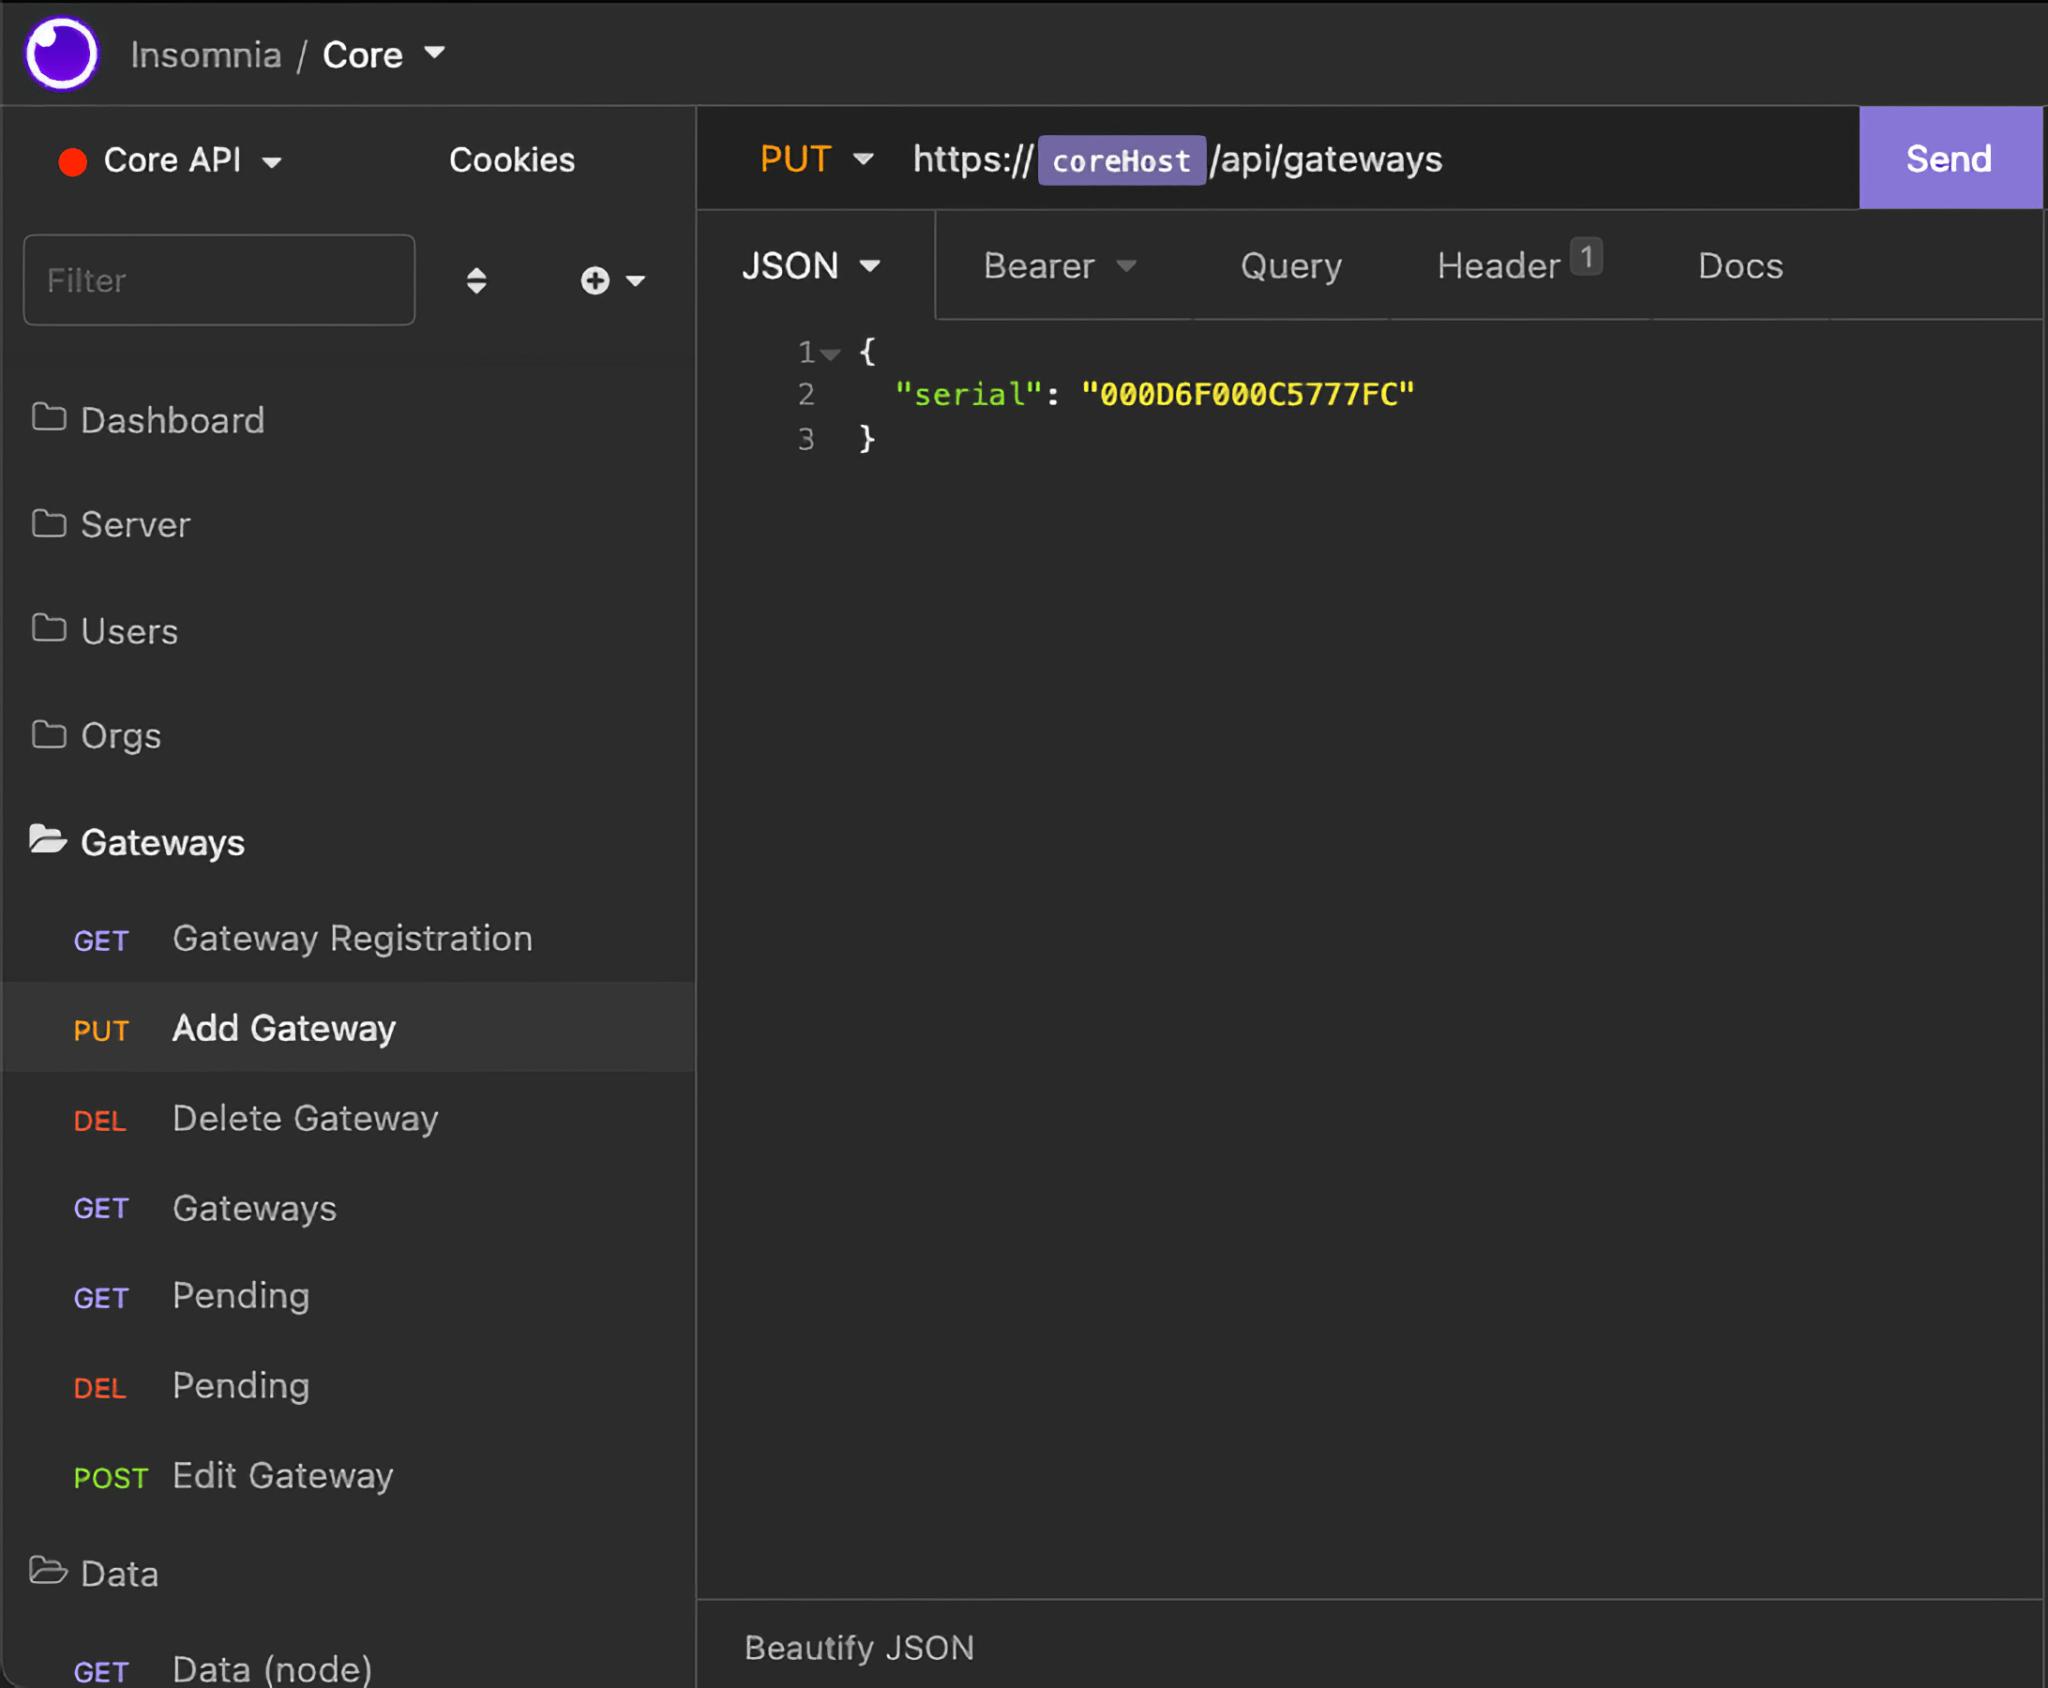Click the red Core API environment dot
The height and width of the screenshot is (1688, 2048).
pos(73,162)
